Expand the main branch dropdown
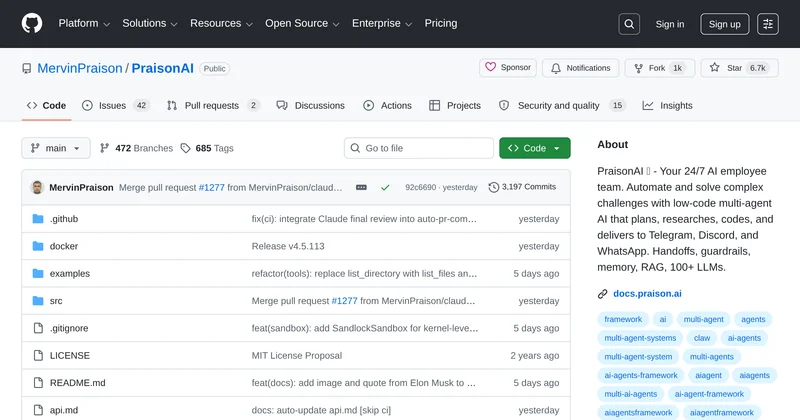 point(56,148)
